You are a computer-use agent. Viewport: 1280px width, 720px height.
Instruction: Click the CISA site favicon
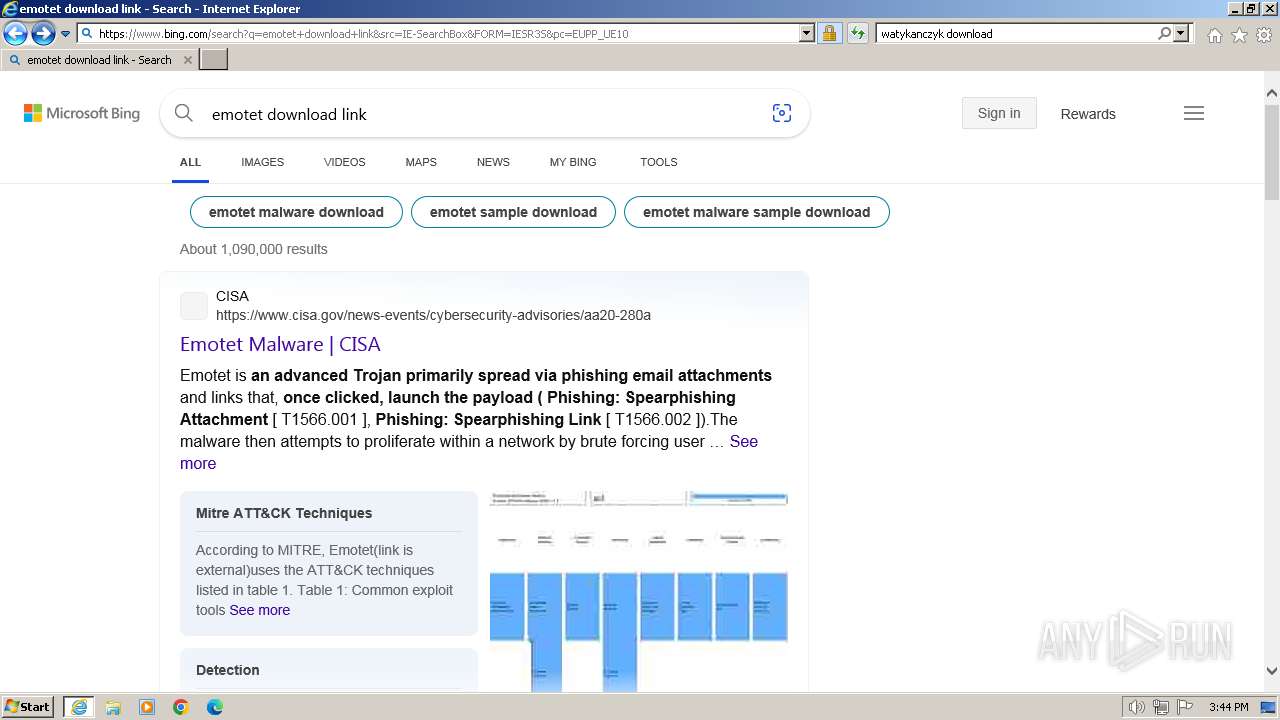pyautogui.click(x=194, y=306)
